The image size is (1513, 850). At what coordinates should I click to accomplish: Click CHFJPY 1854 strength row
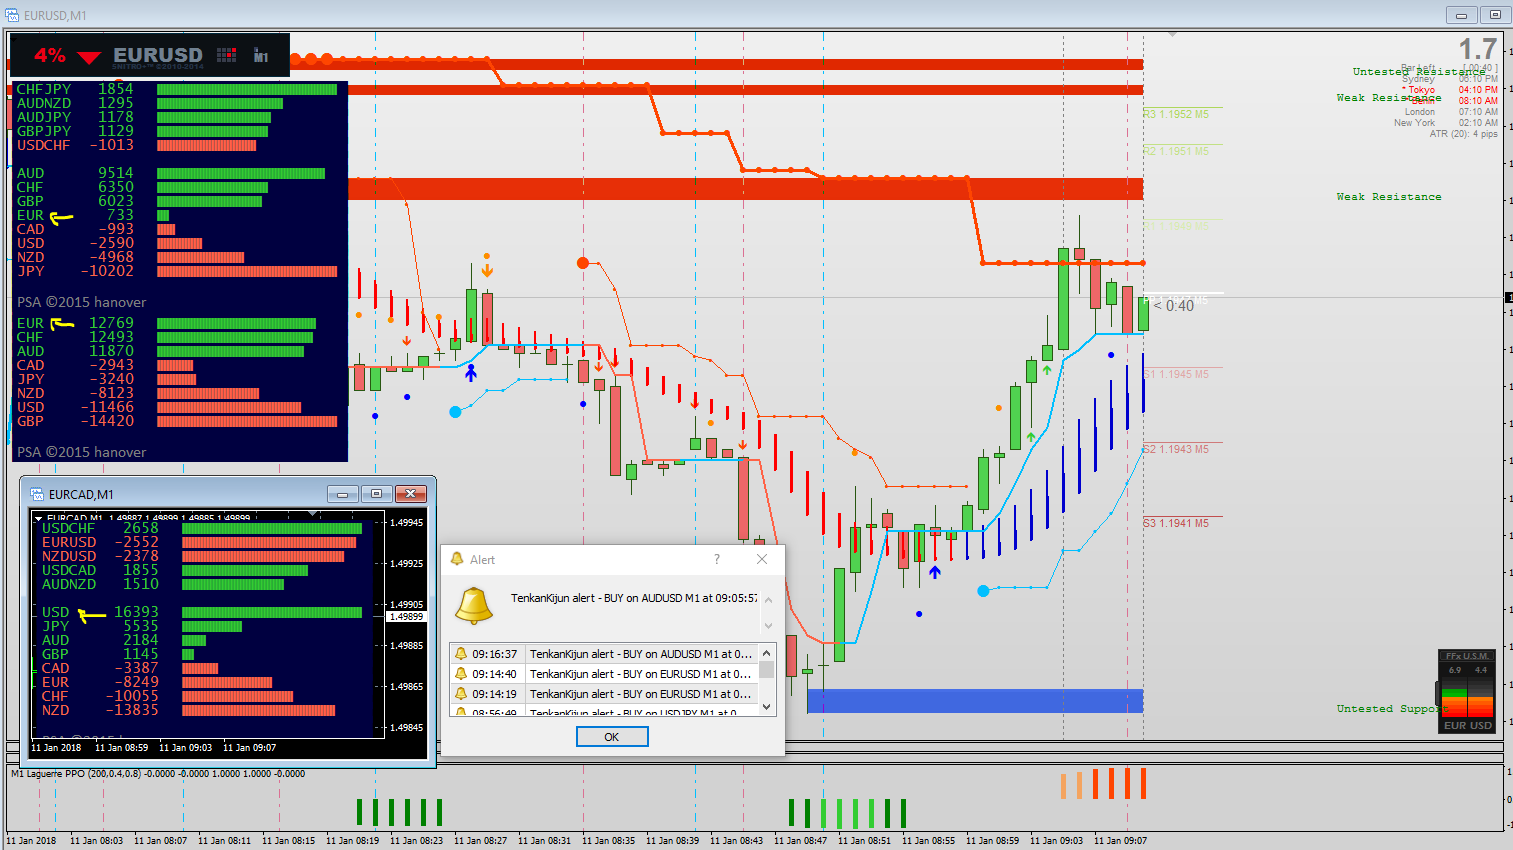tap(177, 89)
